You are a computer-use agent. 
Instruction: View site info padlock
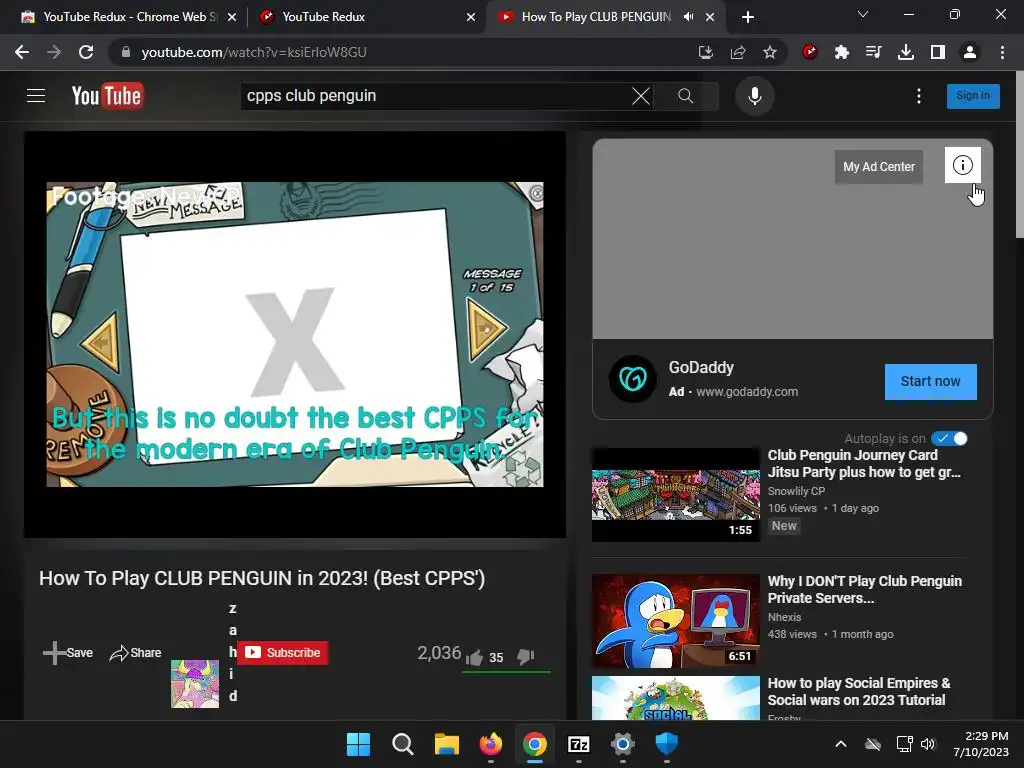click(126, 52)
